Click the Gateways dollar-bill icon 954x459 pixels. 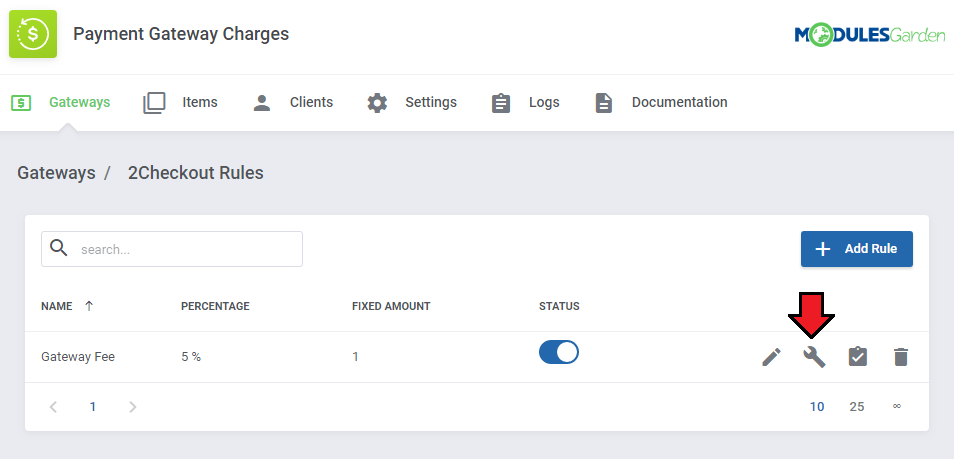21,103
